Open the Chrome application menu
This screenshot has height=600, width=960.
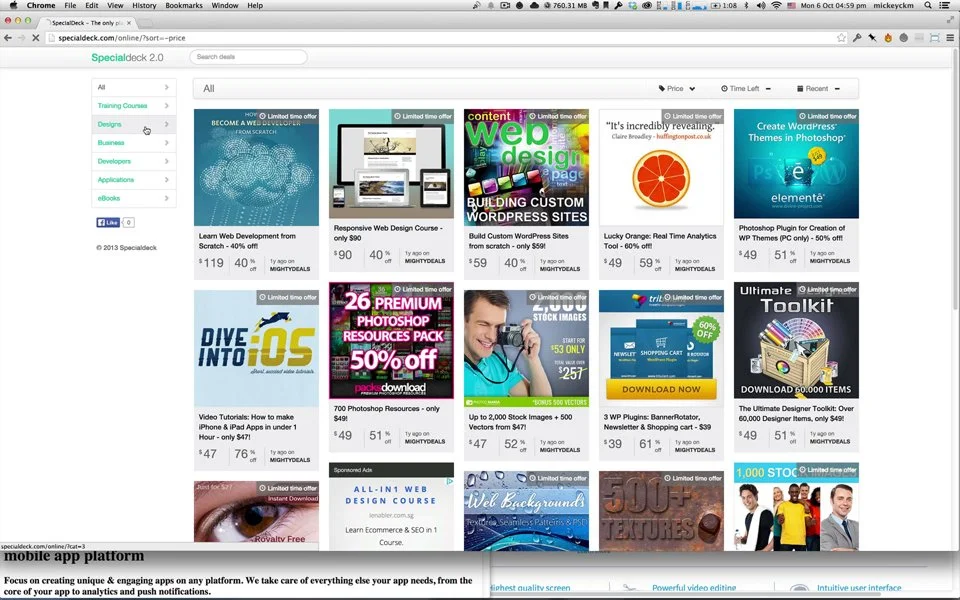click(40, 6)
